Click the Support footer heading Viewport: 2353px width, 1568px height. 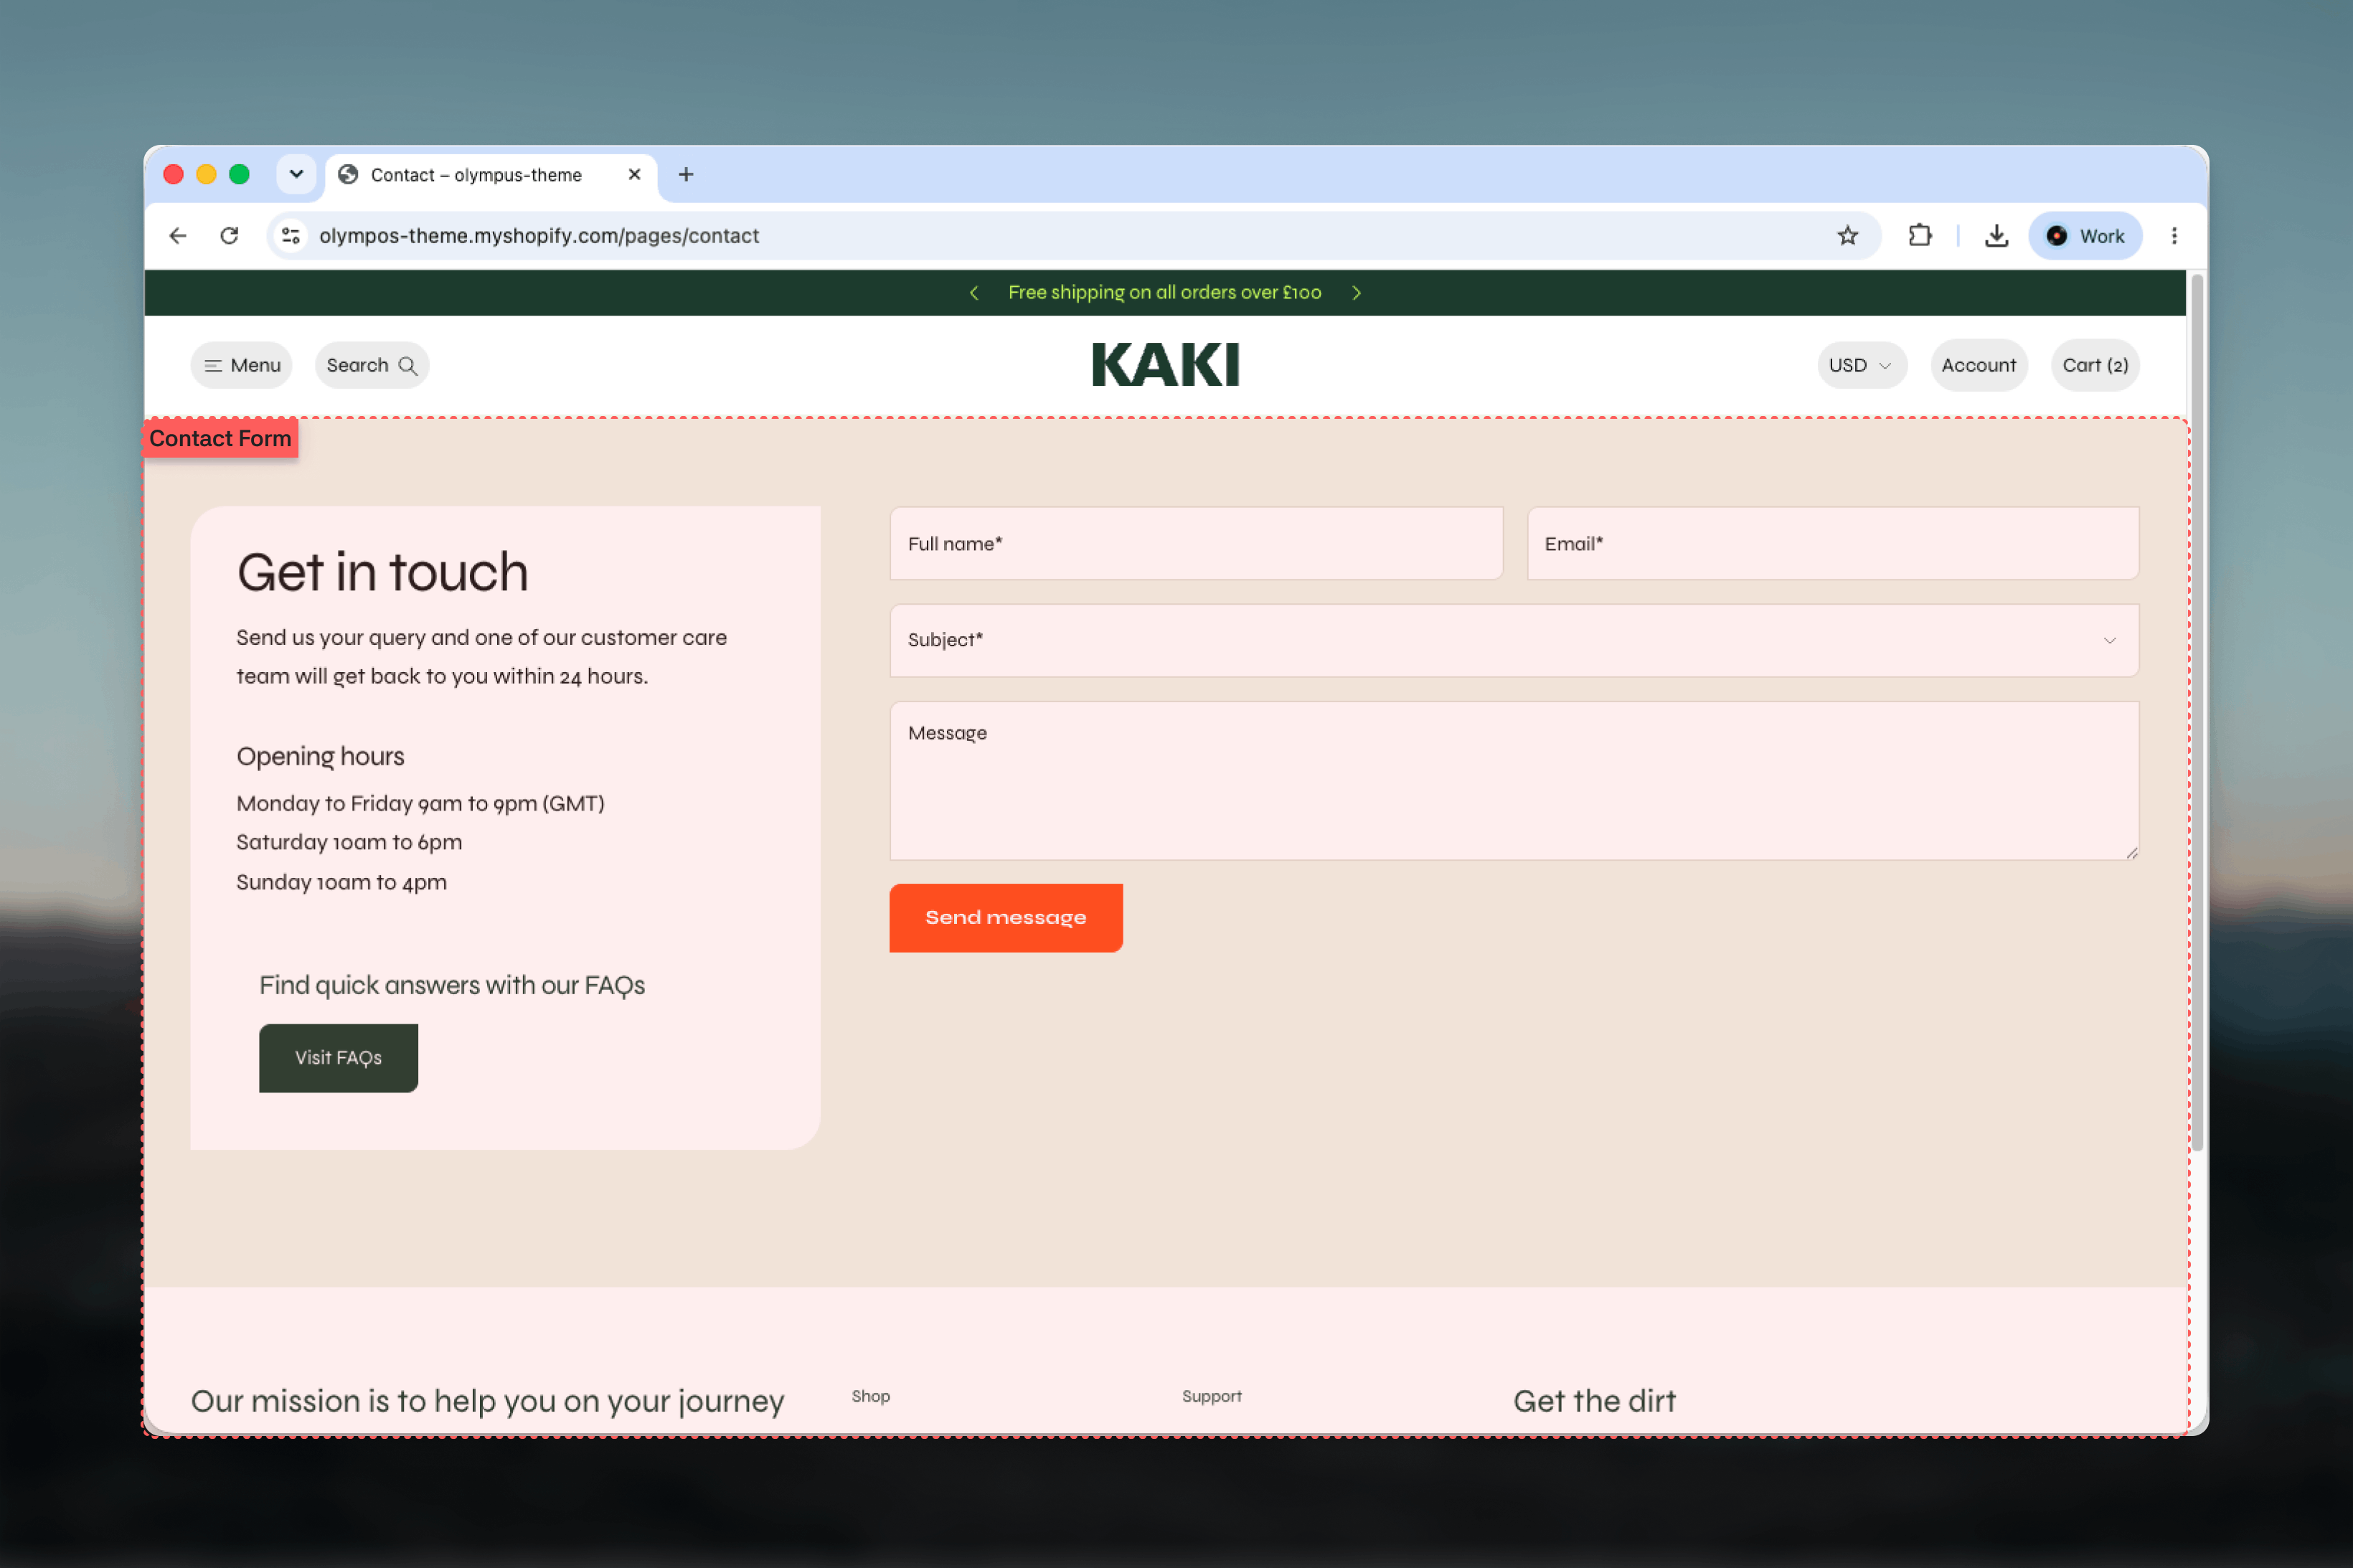[x=1211, y=1396]
